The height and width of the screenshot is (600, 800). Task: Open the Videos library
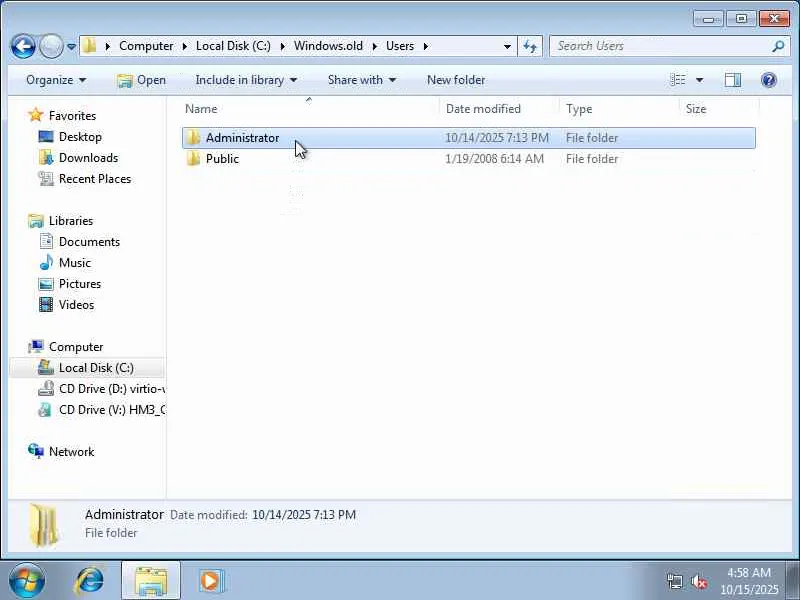tap(76, 305)
